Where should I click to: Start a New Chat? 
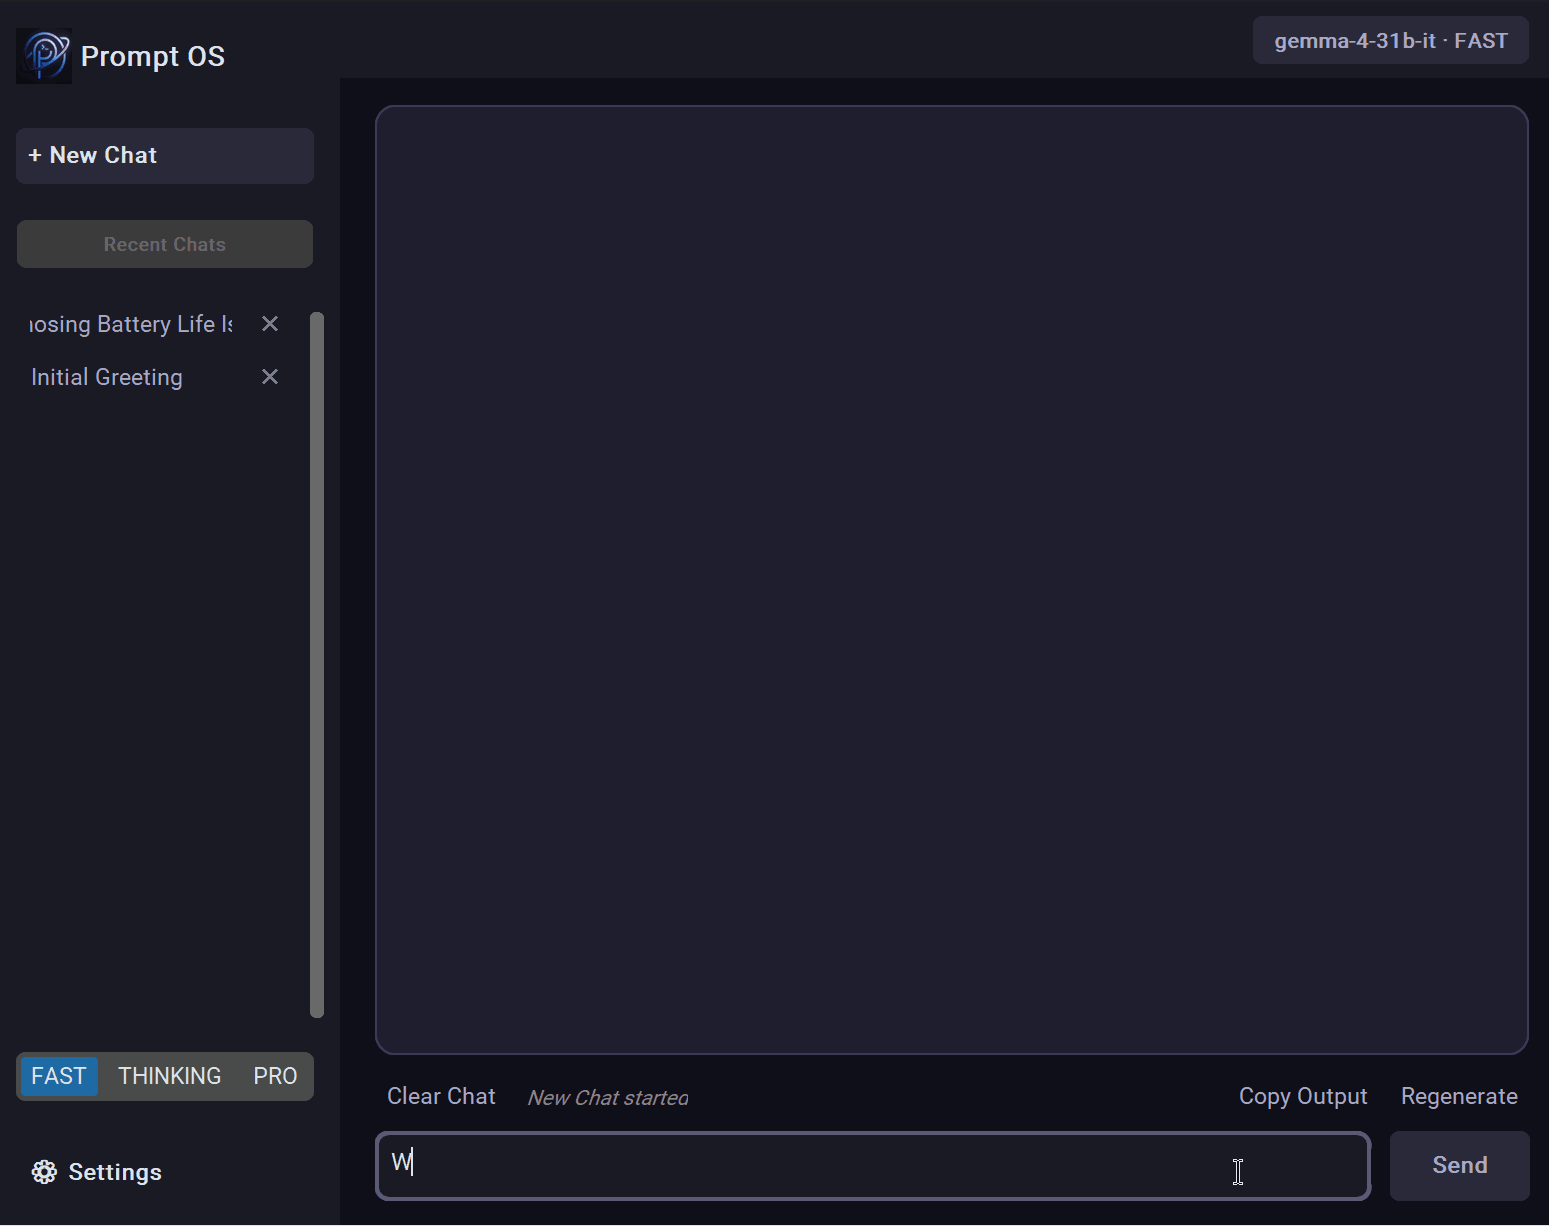tap(164, 155)
